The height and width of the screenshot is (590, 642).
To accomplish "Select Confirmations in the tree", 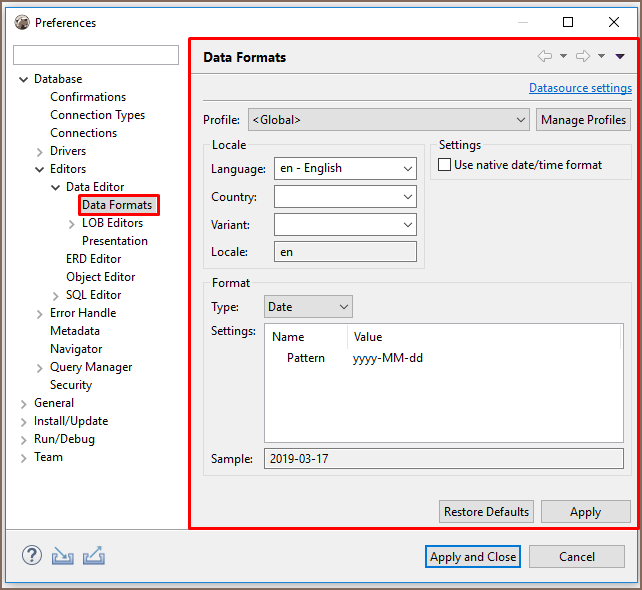I will 88,97.
